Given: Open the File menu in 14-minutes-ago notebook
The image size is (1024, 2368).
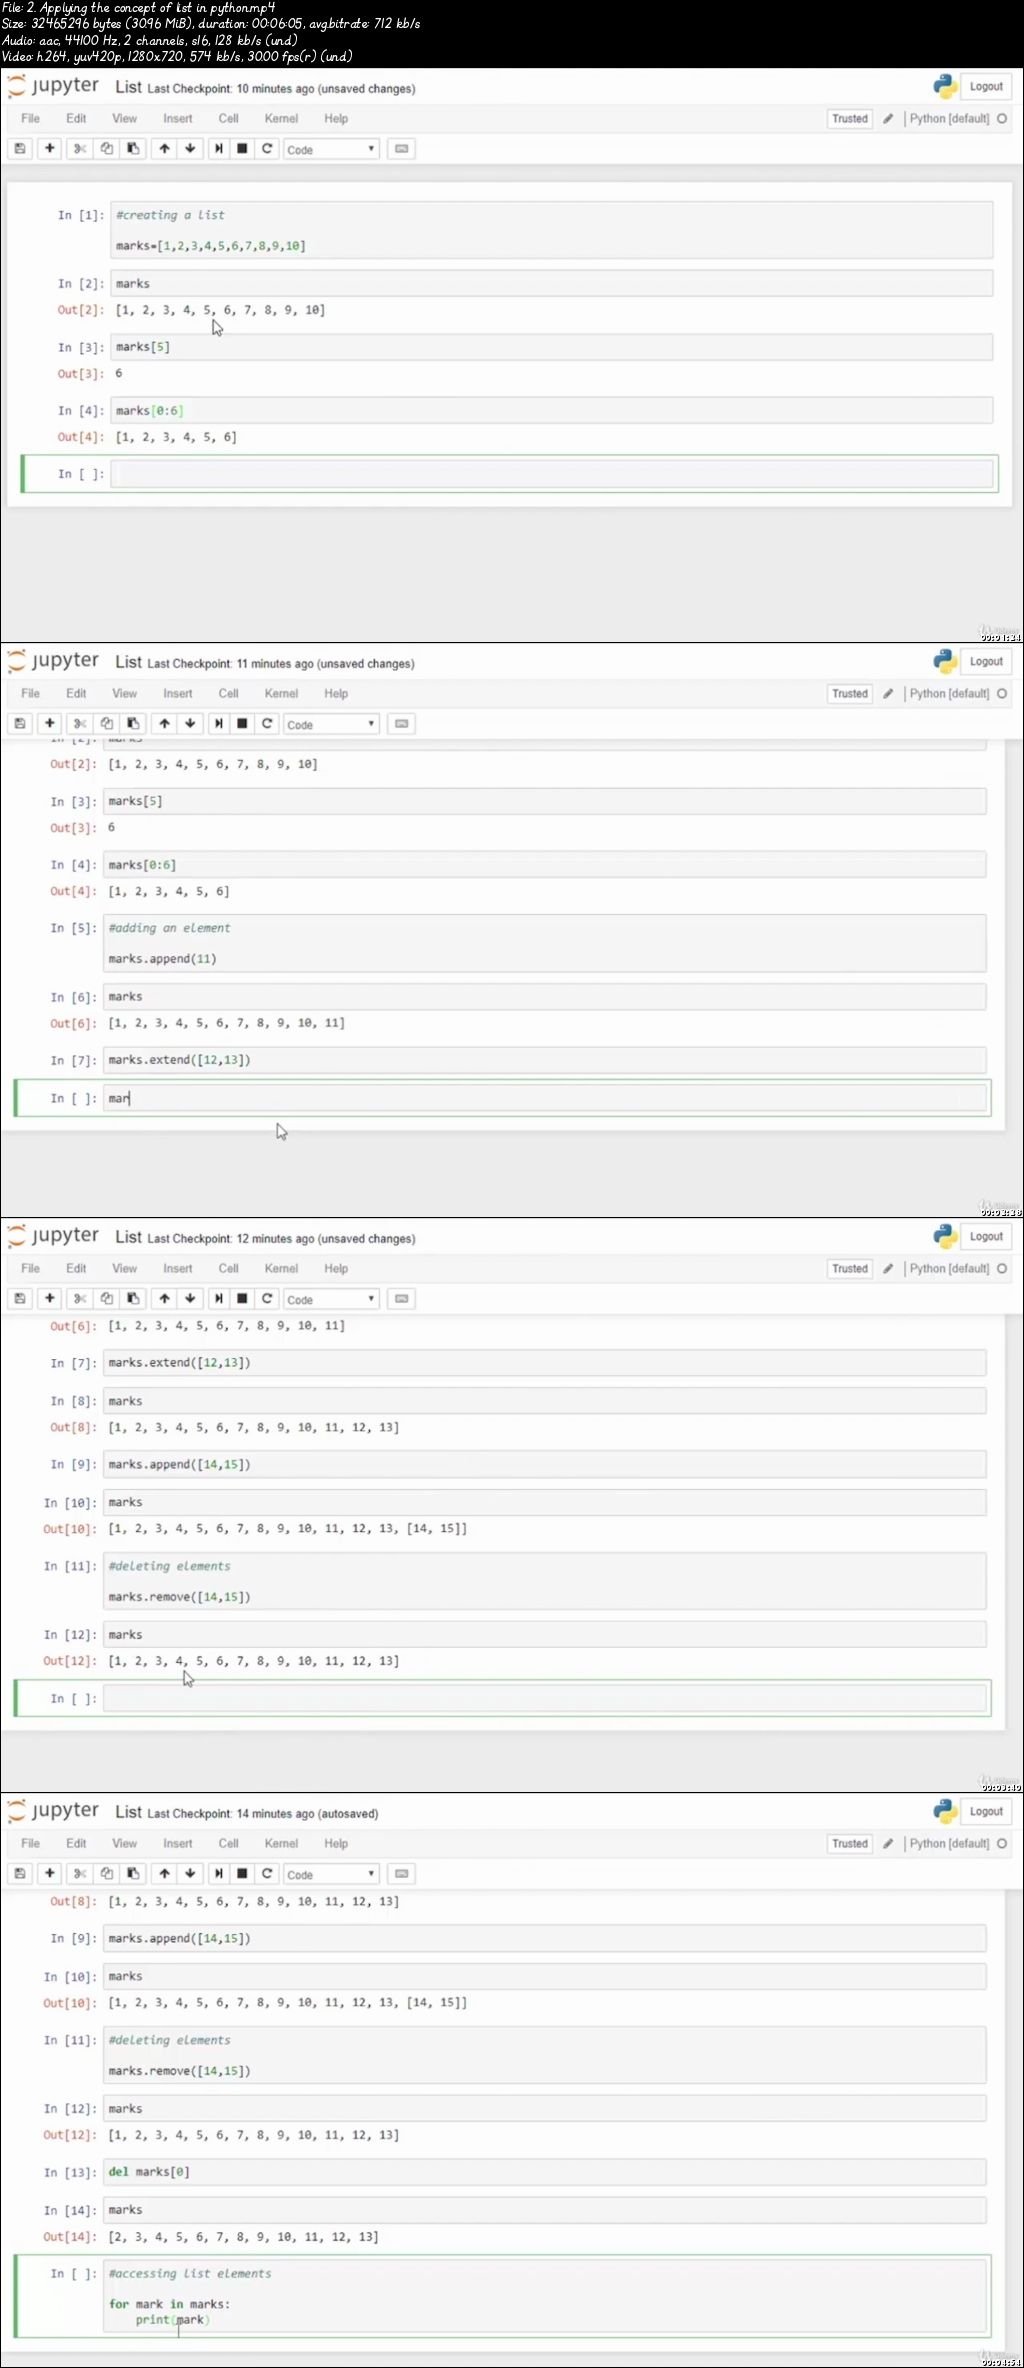Looking at the screenshot, I should [x=31, y=1844].
